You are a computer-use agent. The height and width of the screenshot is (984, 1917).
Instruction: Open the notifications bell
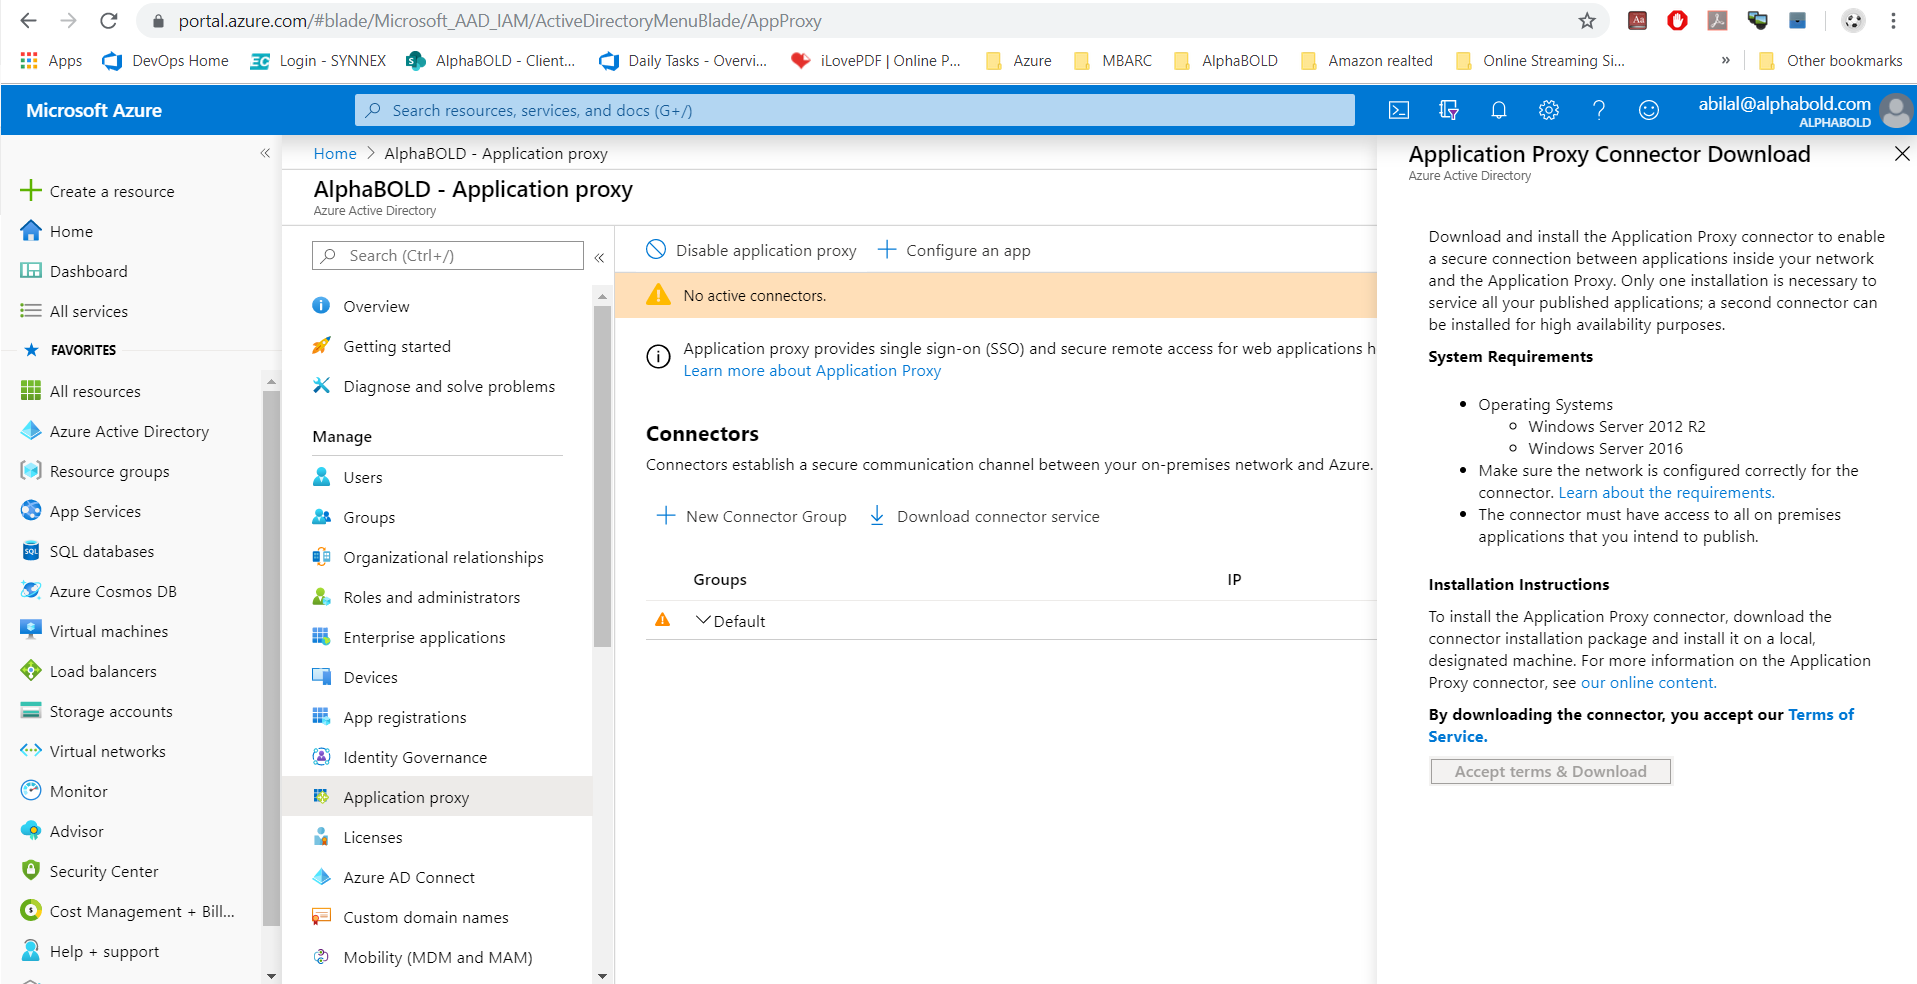[x=1498, y=110]
